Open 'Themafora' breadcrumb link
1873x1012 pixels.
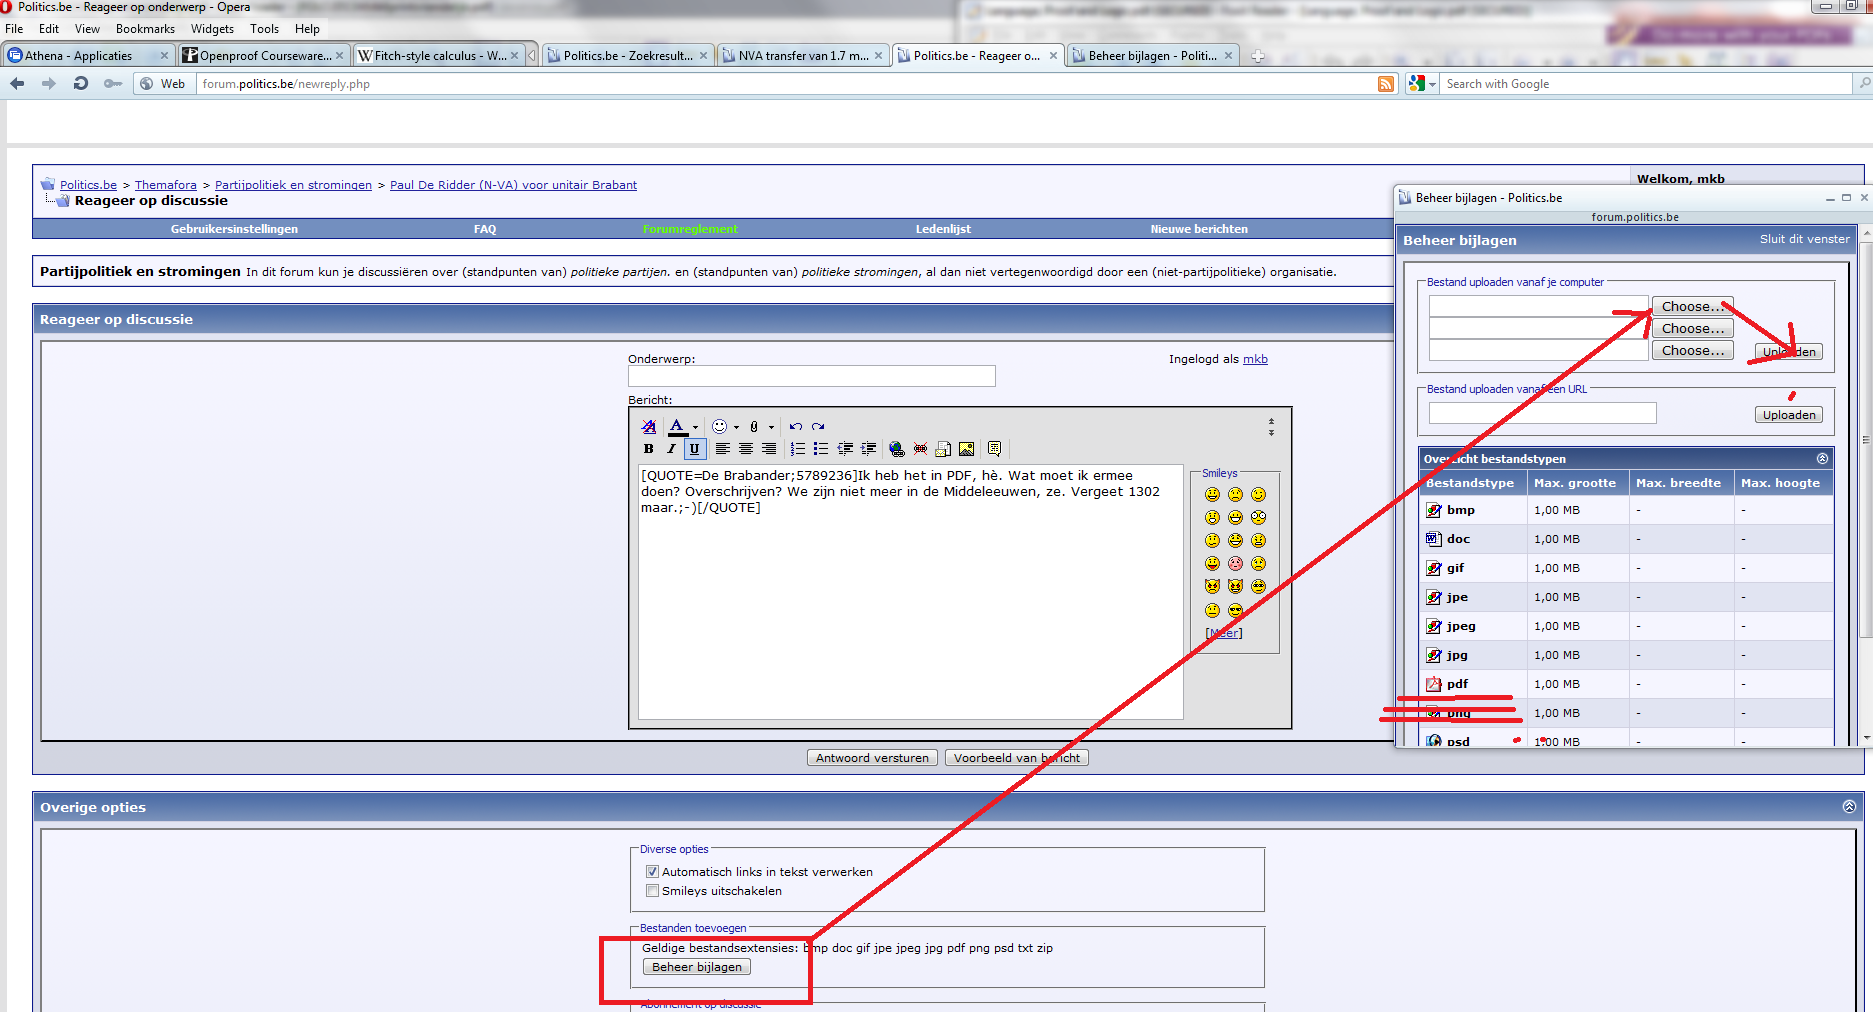166,185
